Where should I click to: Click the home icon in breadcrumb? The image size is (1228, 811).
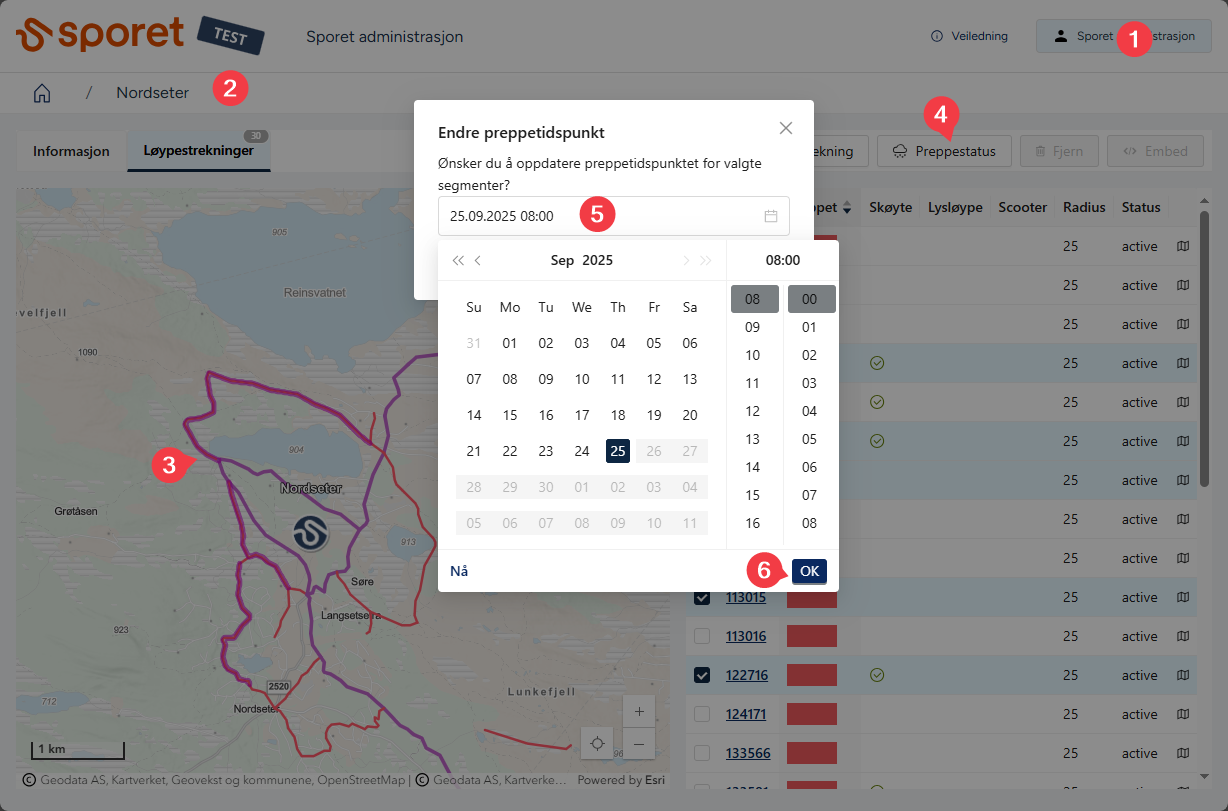coord(42,93)
